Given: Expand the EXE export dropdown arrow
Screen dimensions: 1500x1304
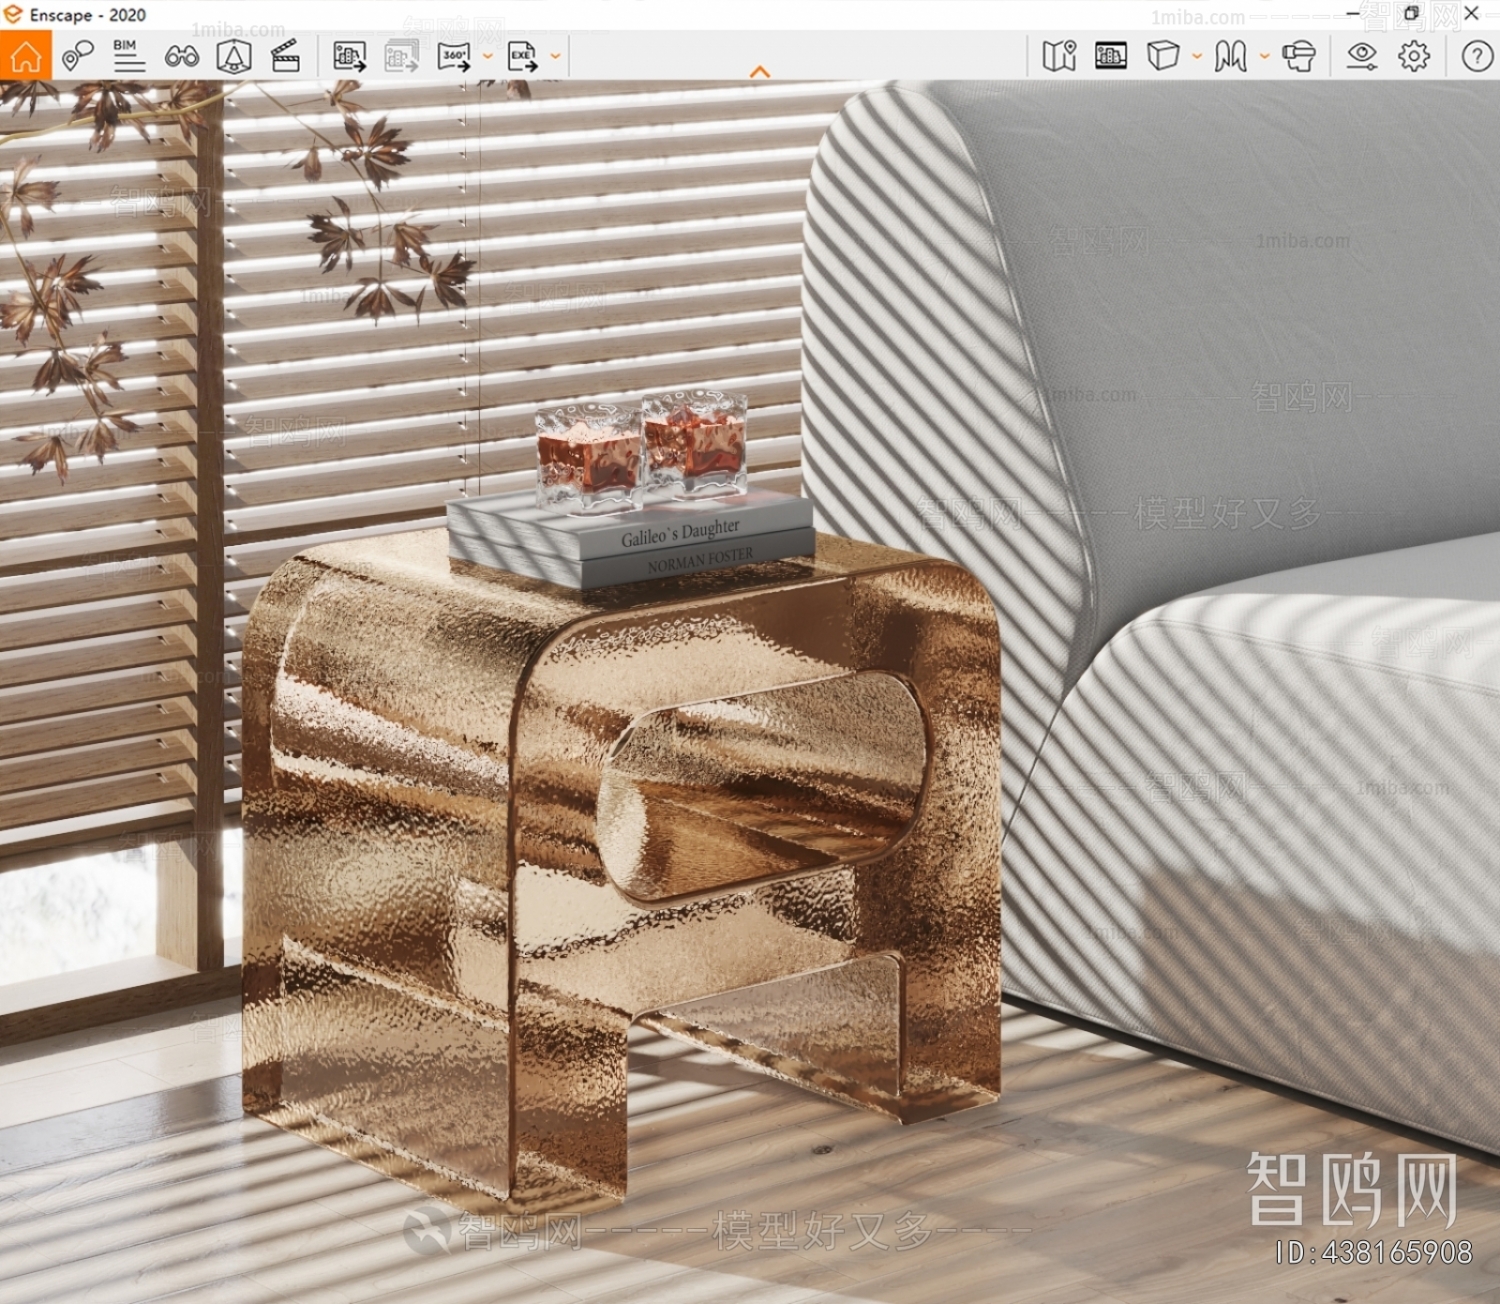Looking at the screenshot, I should (x=555, y=57).
